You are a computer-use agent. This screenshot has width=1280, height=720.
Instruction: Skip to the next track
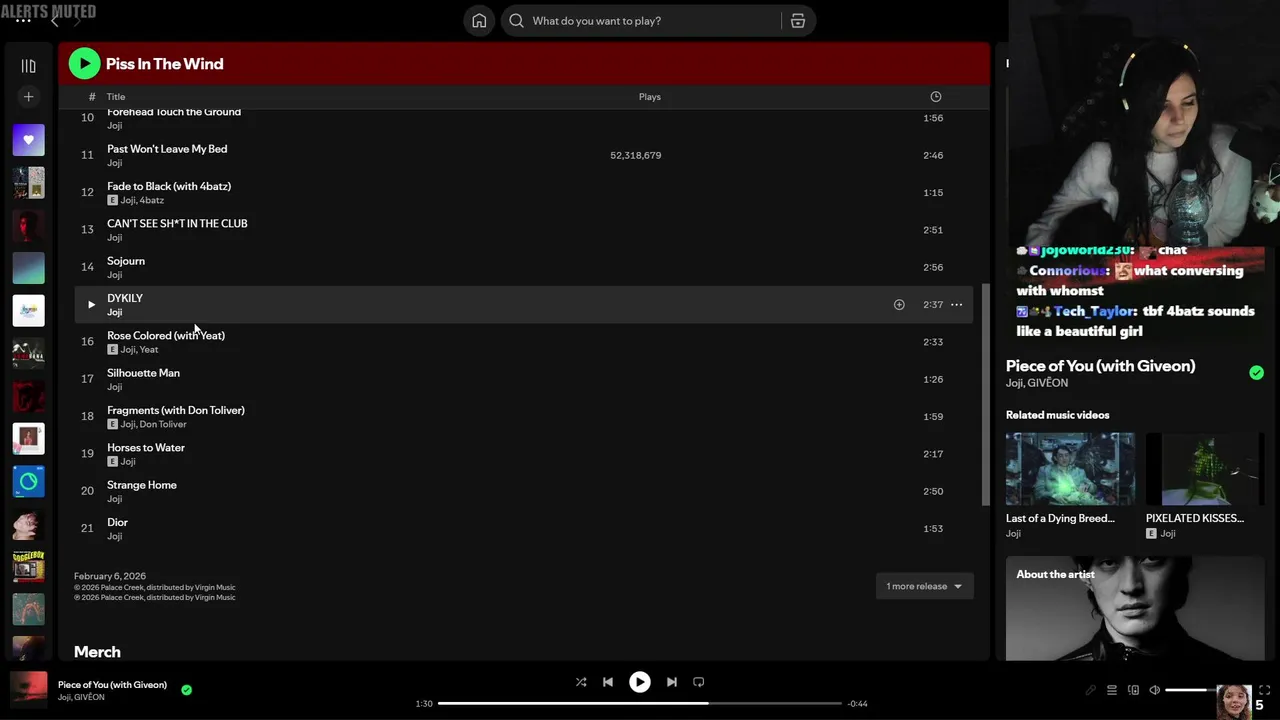click(671, 682)
